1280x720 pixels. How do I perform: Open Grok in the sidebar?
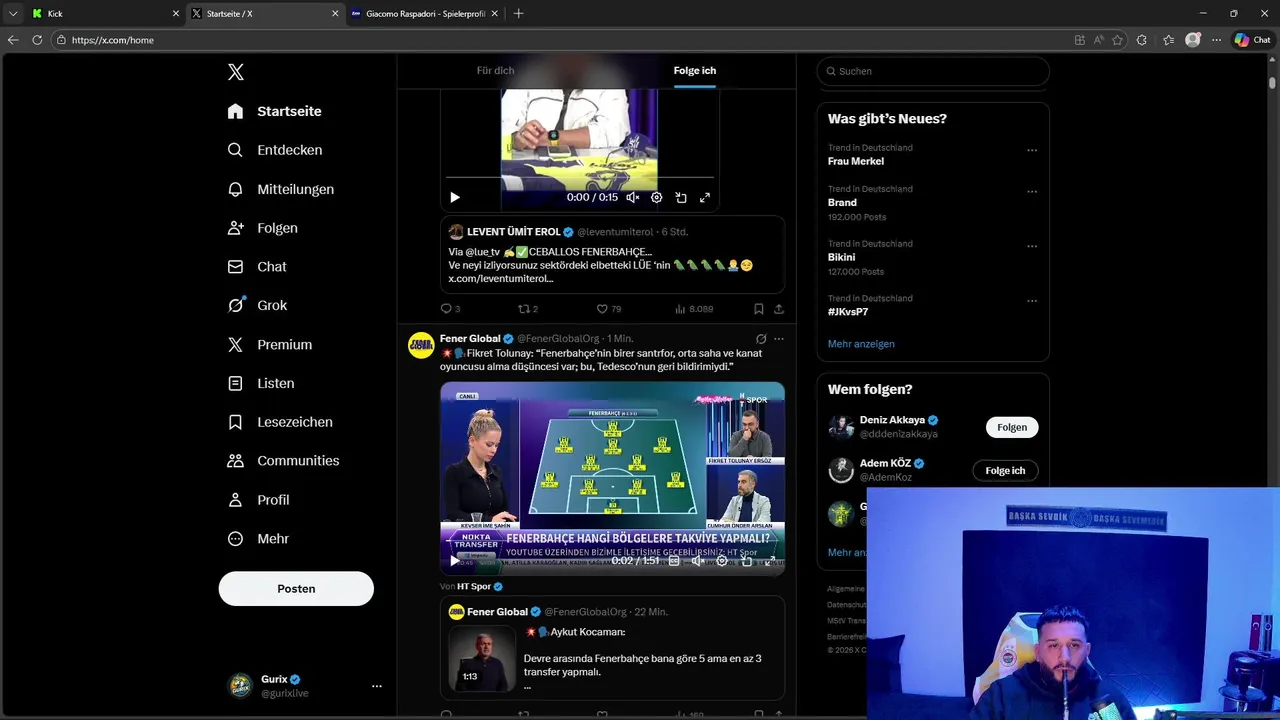coord(257,305)
